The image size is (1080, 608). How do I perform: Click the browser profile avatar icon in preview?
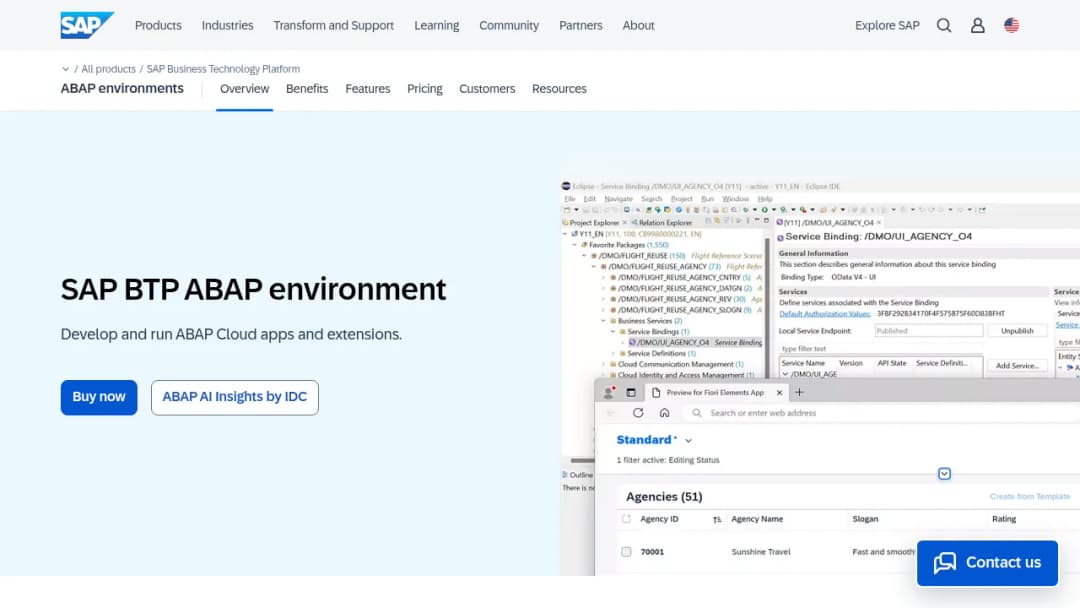[608, 392]
